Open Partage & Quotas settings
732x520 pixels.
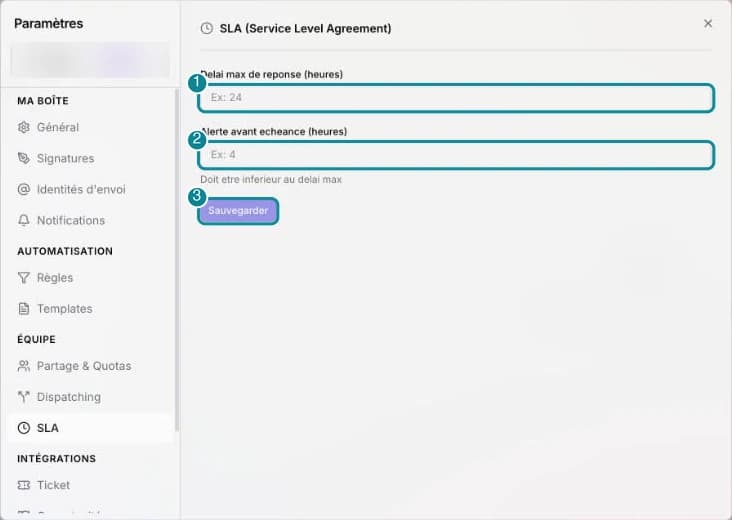click(x=91, y=366)
